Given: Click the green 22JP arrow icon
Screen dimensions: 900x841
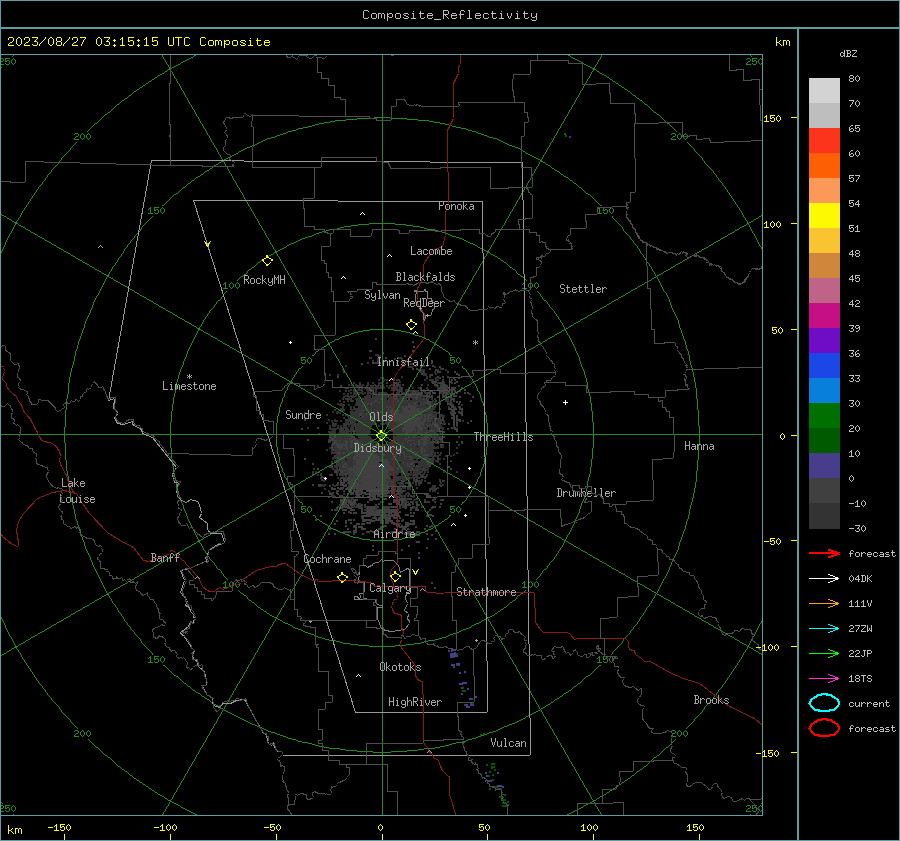Looking at the screenshot, I should tap(824, 653).
